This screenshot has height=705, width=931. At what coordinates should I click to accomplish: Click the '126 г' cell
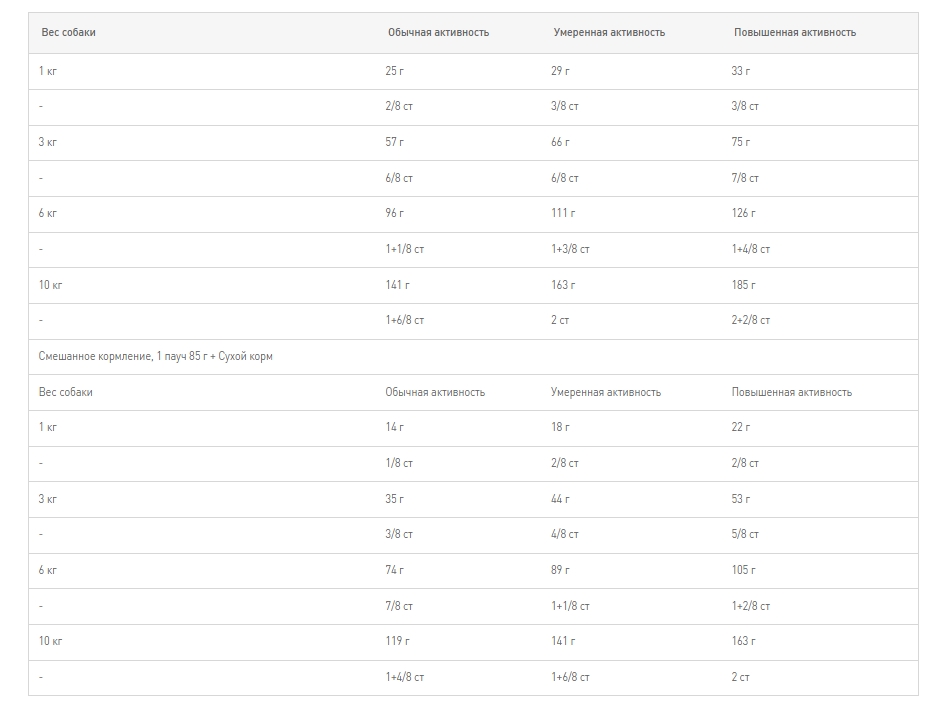[x=744, y=213]
